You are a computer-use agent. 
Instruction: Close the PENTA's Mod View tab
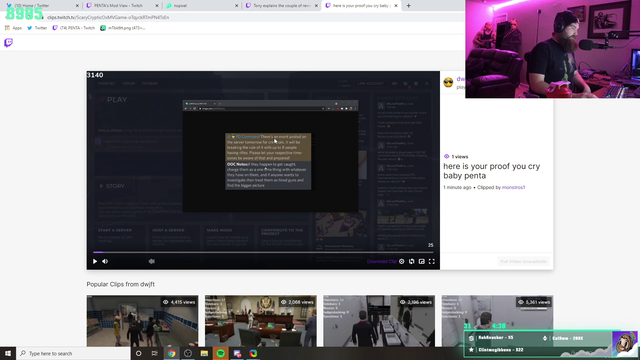point(157,6)
